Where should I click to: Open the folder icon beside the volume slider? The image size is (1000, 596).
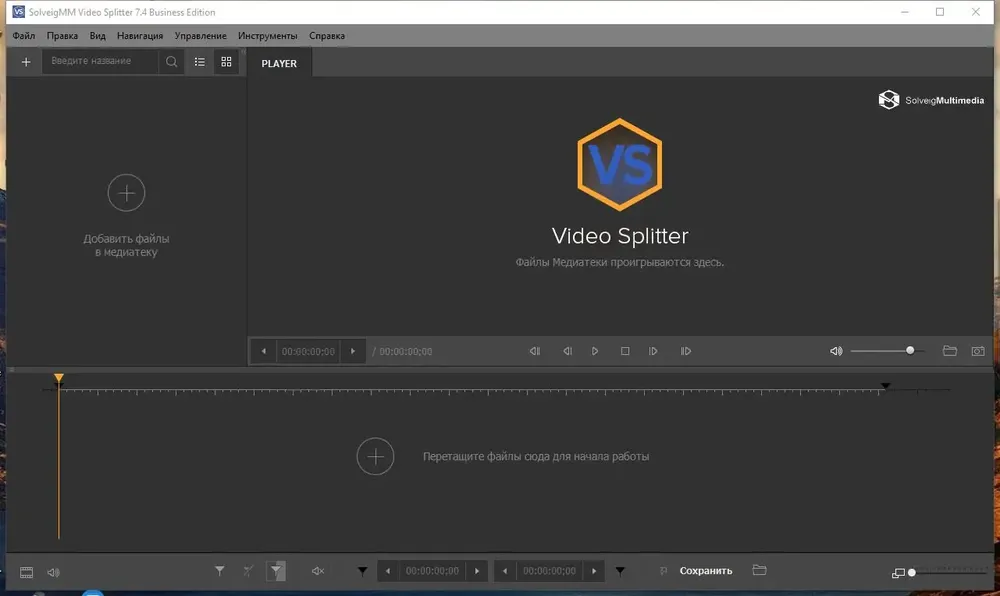click(950, 351)
